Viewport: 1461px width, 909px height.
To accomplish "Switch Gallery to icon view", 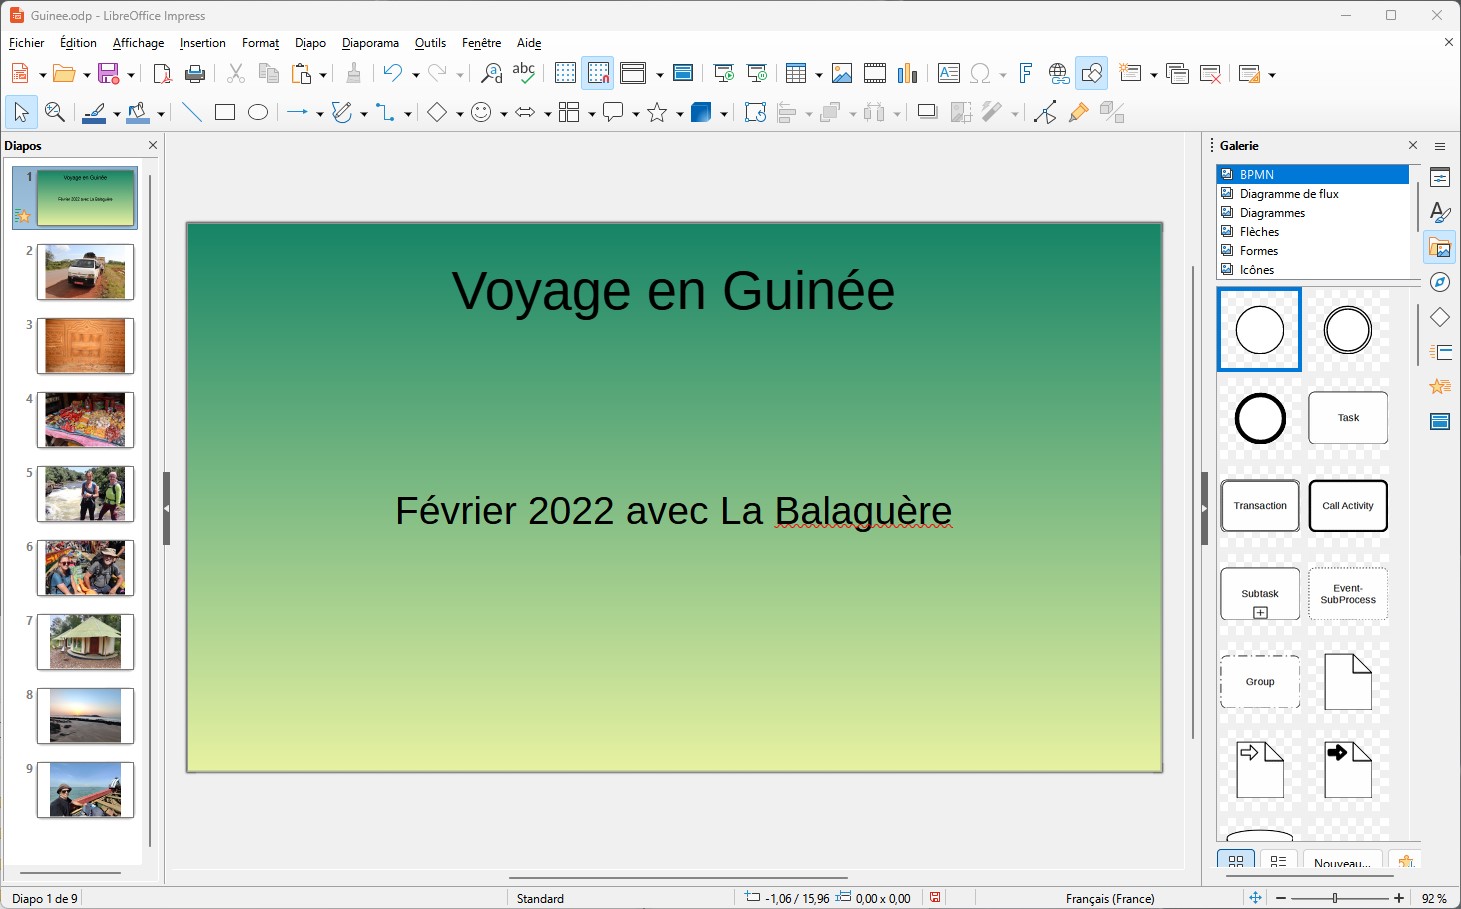I will [x=1236, y=861].
